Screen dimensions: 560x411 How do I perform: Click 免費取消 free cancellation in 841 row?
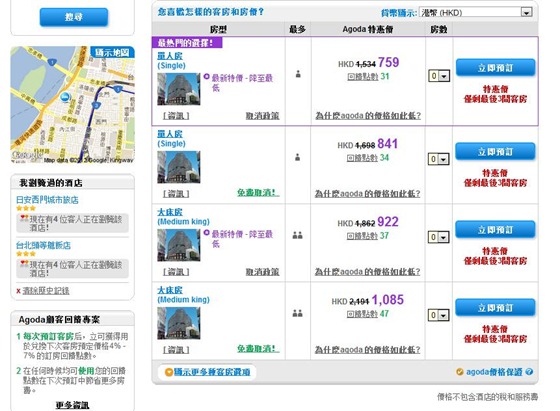tap(258, 193)
